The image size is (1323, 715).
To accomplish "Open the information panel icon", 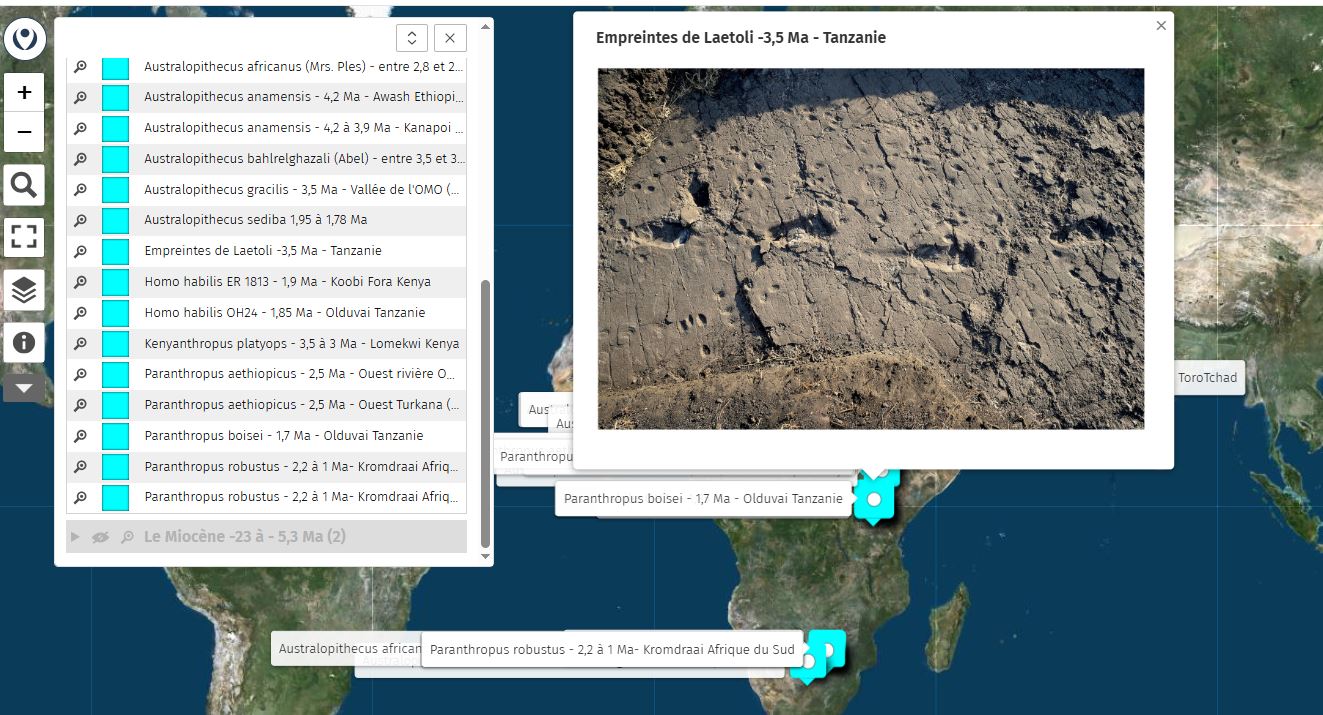I will tap(24, 343).
